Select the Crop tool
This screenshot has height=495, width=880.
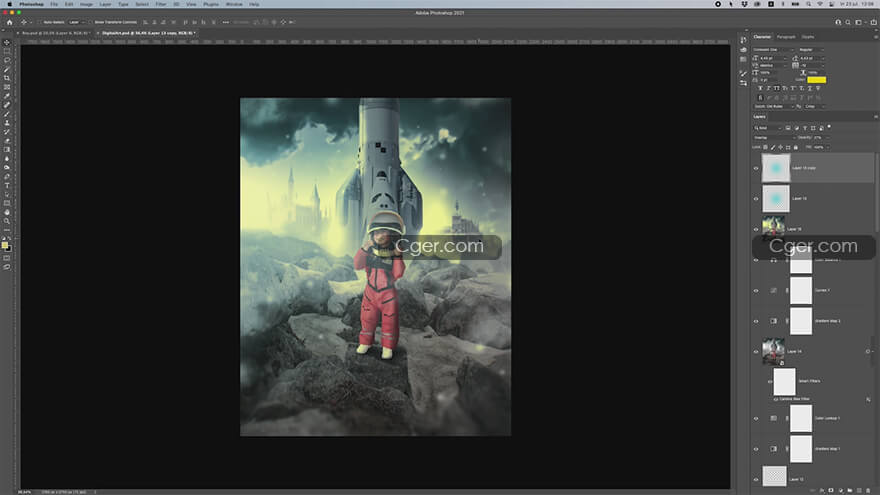(x=7, y=78)
